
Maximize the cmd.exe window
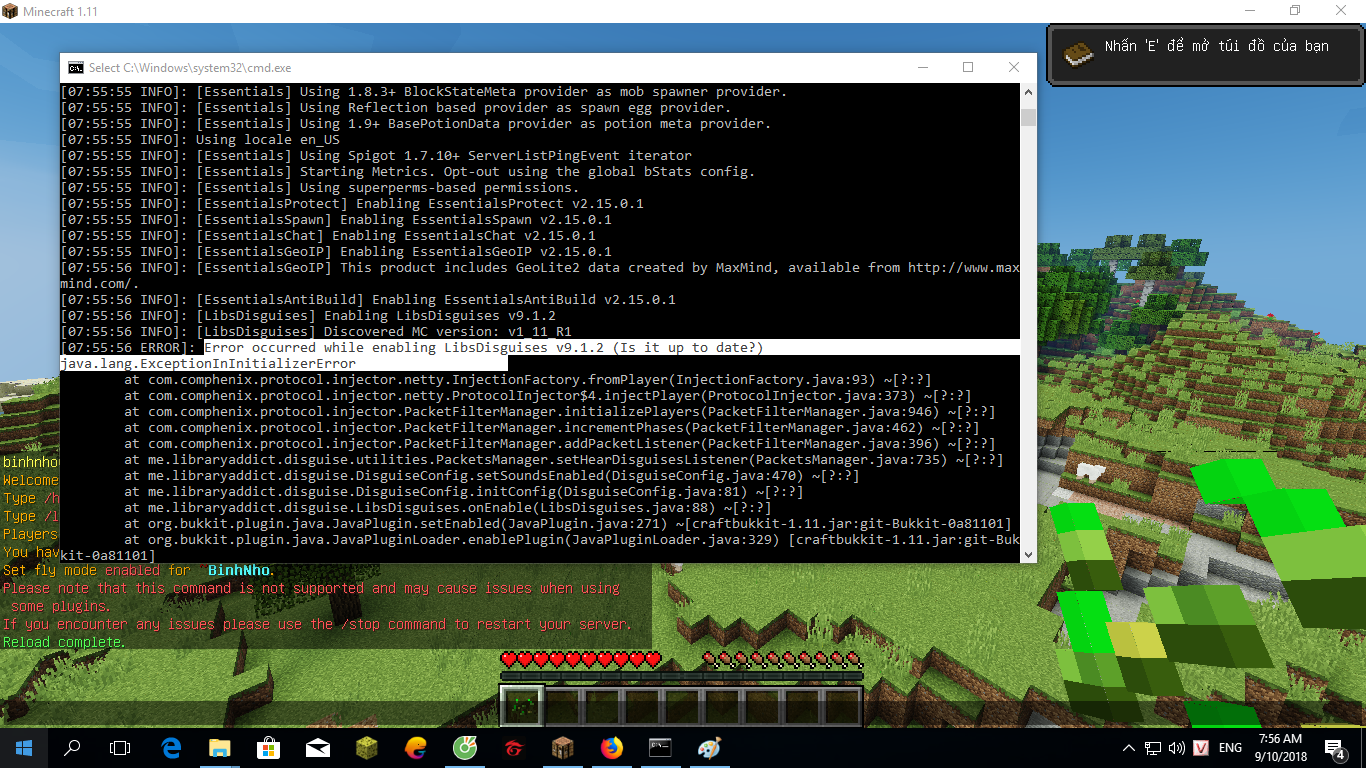(968, 67)
